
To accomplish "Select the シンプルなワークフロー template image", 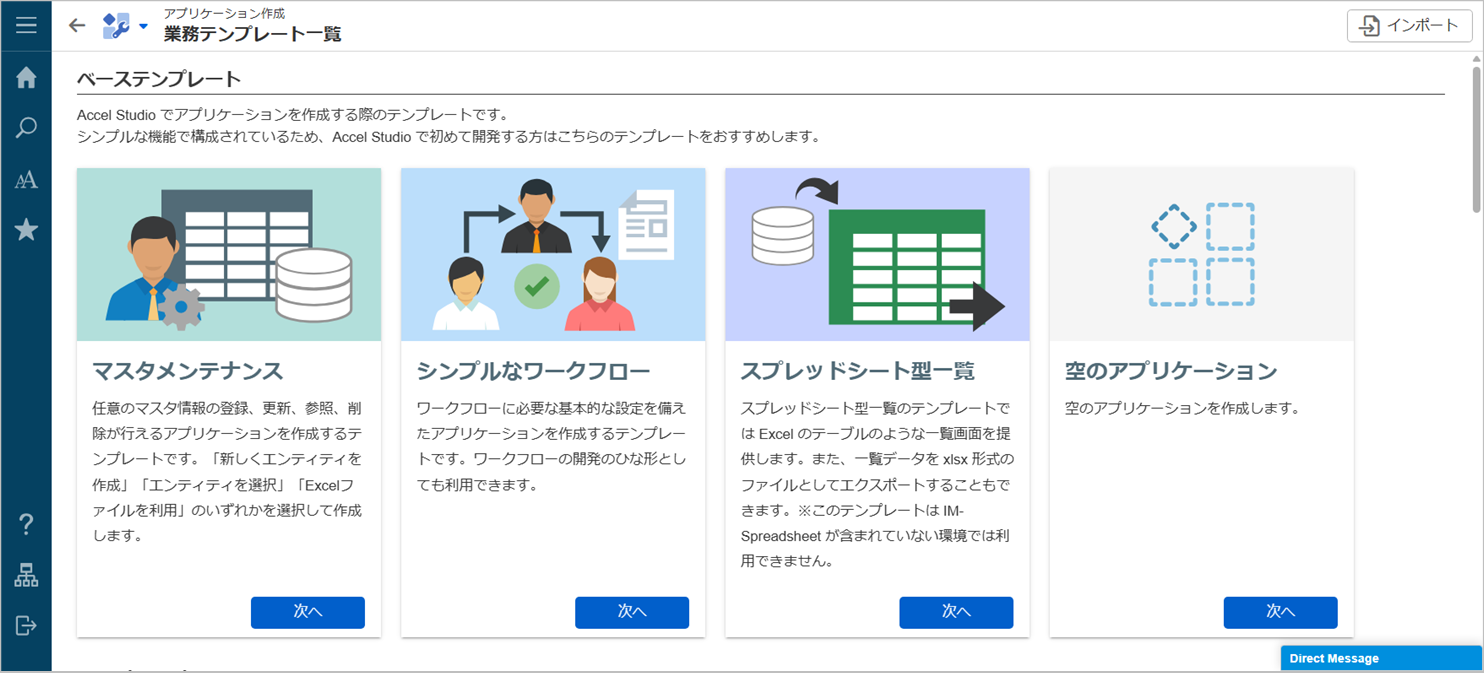I will [x=553, y=254].
